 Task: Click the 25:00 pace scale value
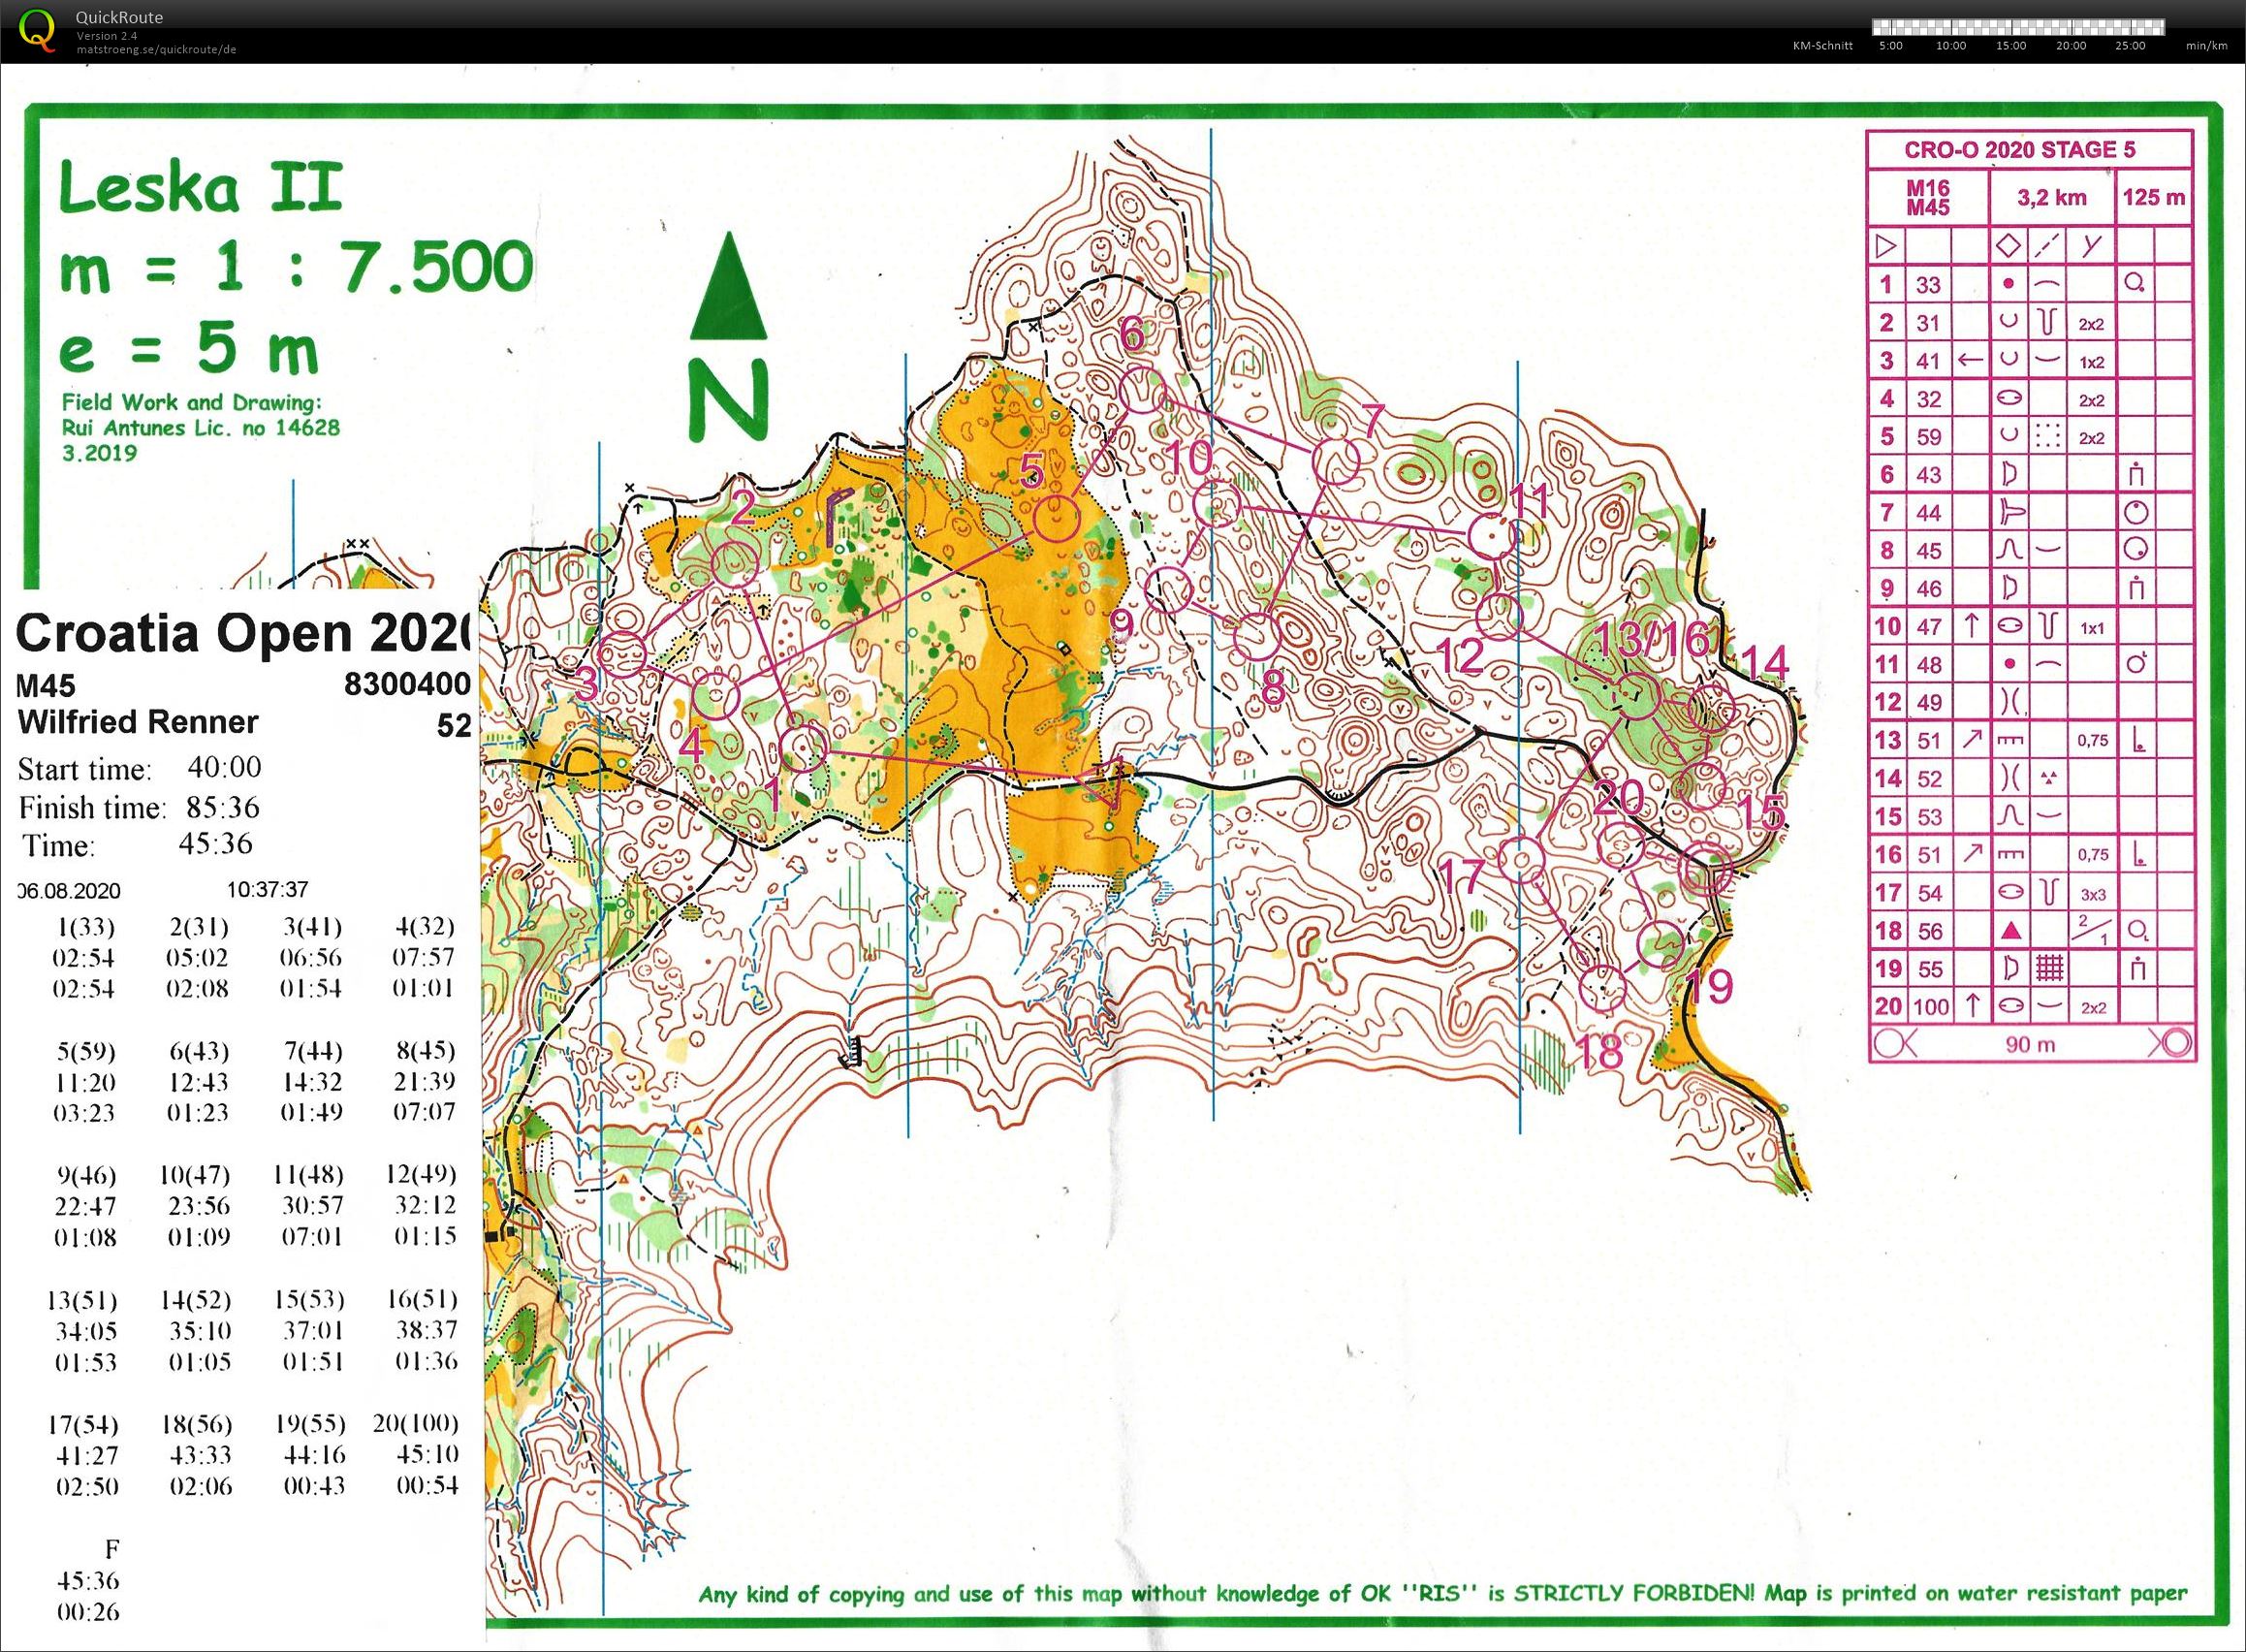pos(2131,46)
